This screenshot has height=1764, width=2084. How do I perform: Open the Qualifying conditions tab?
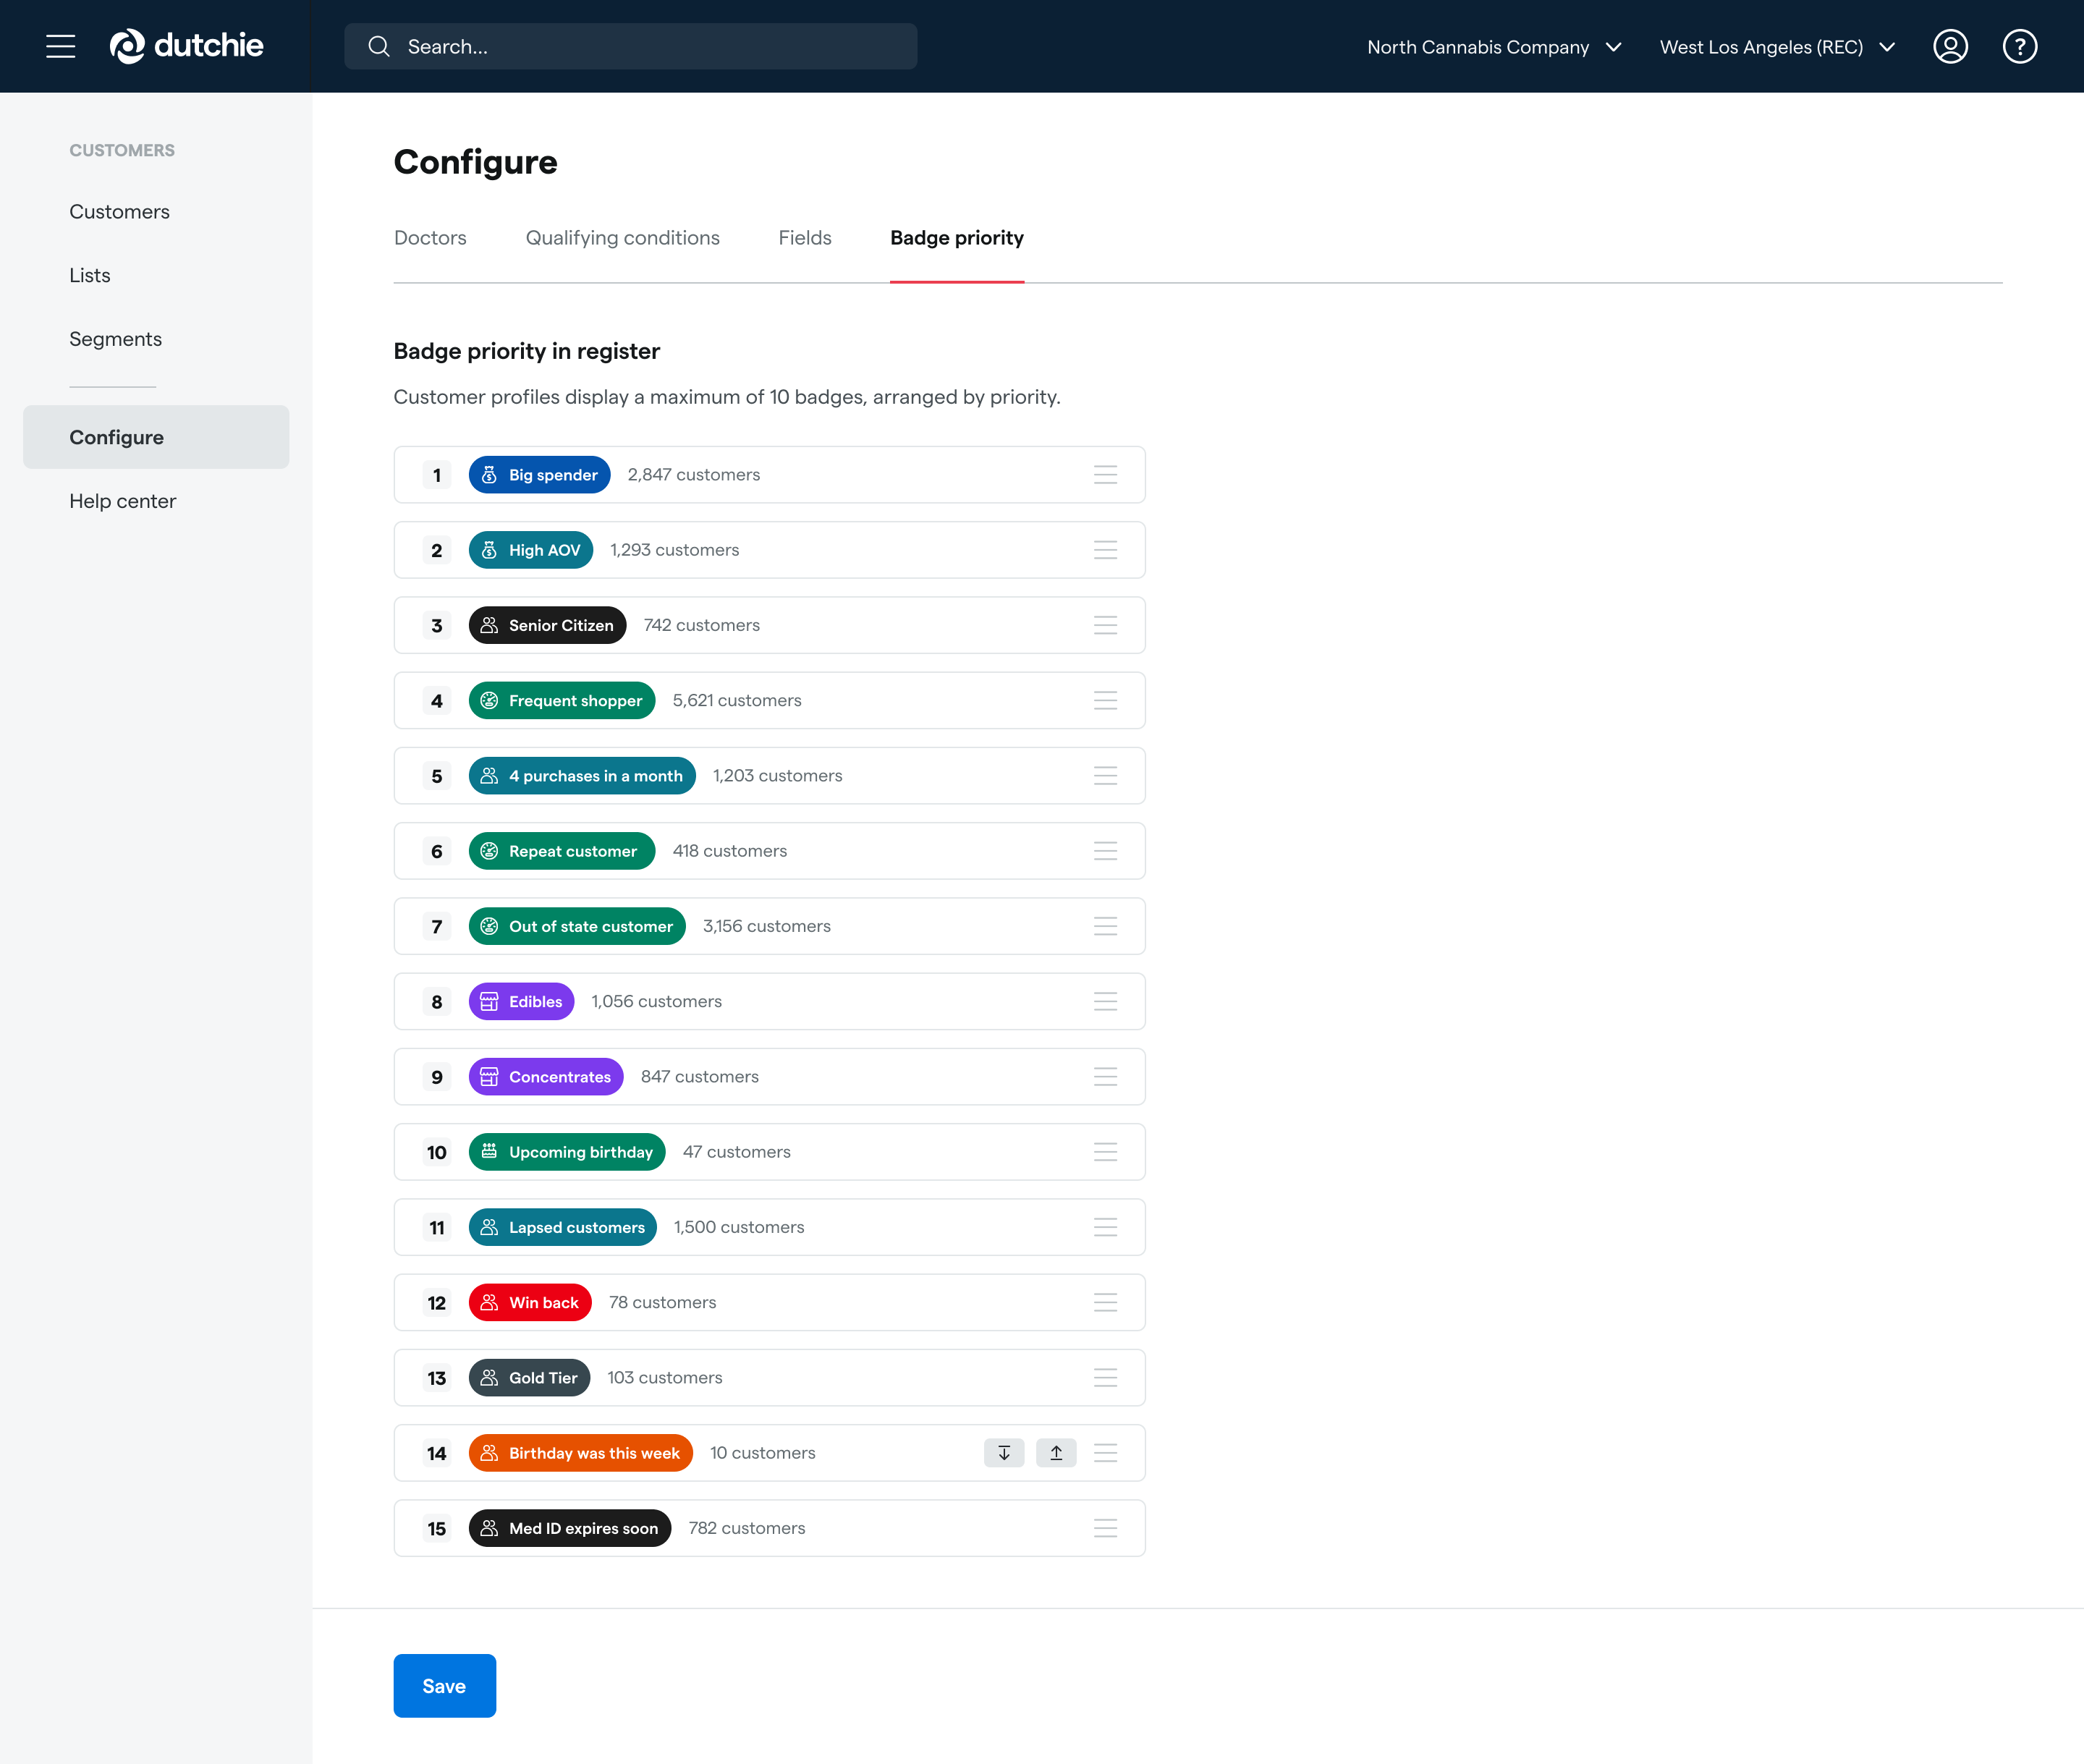pos(622,238)
